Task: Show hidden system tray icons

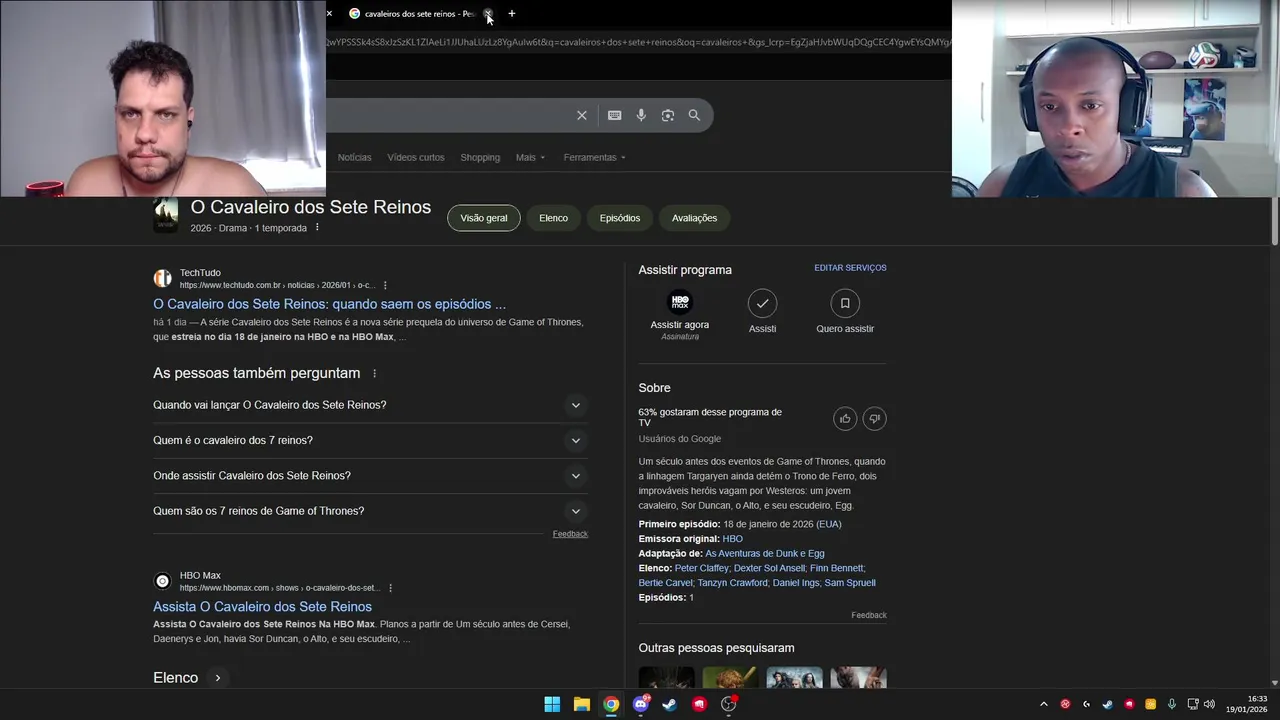Action: click(1044, 704)
